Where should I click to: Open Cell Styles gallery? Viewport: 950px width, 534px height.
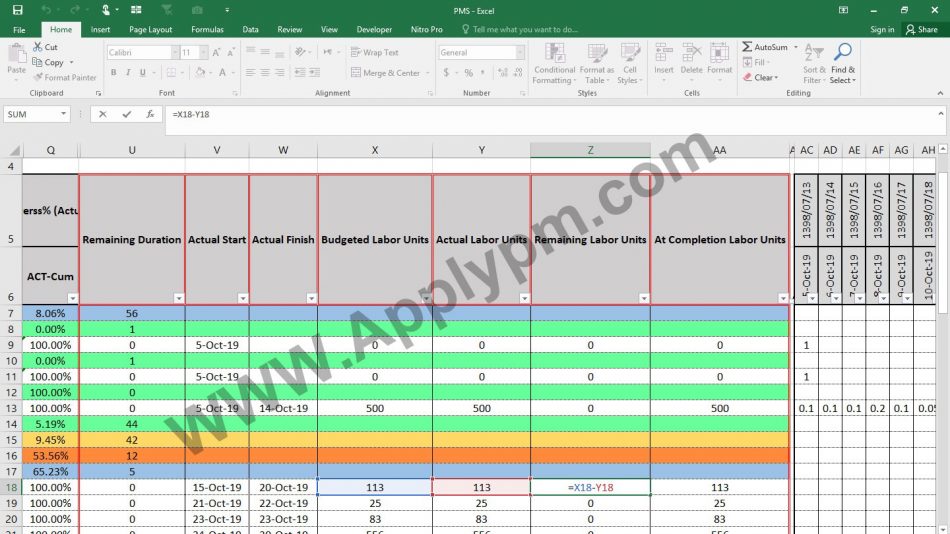pos(629,64)
